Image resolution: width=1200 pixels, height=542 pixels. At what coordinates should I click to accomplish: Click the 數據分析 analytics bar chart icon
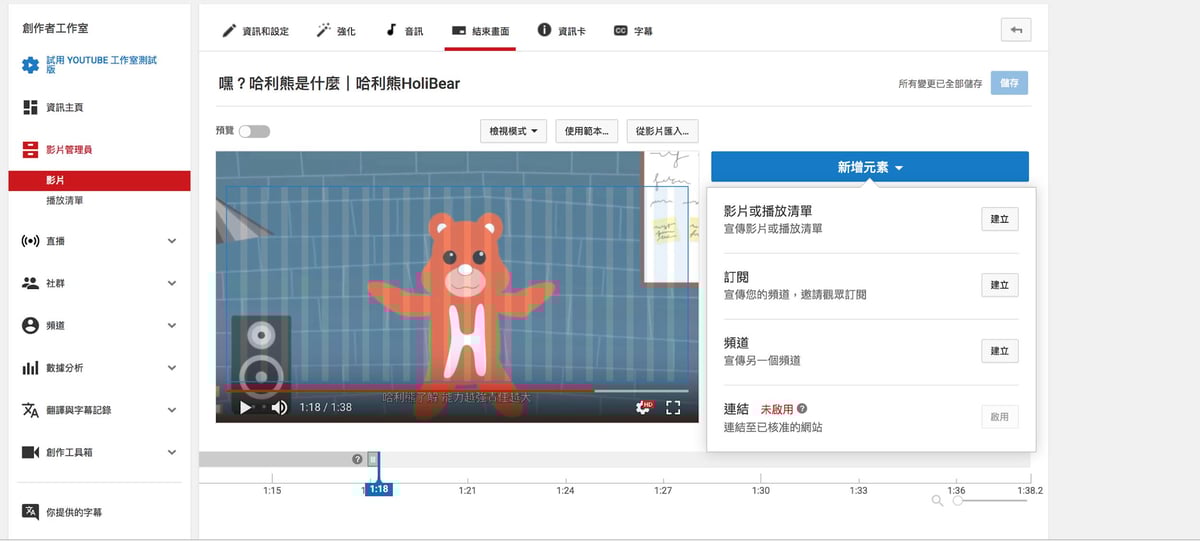point(30,368)
